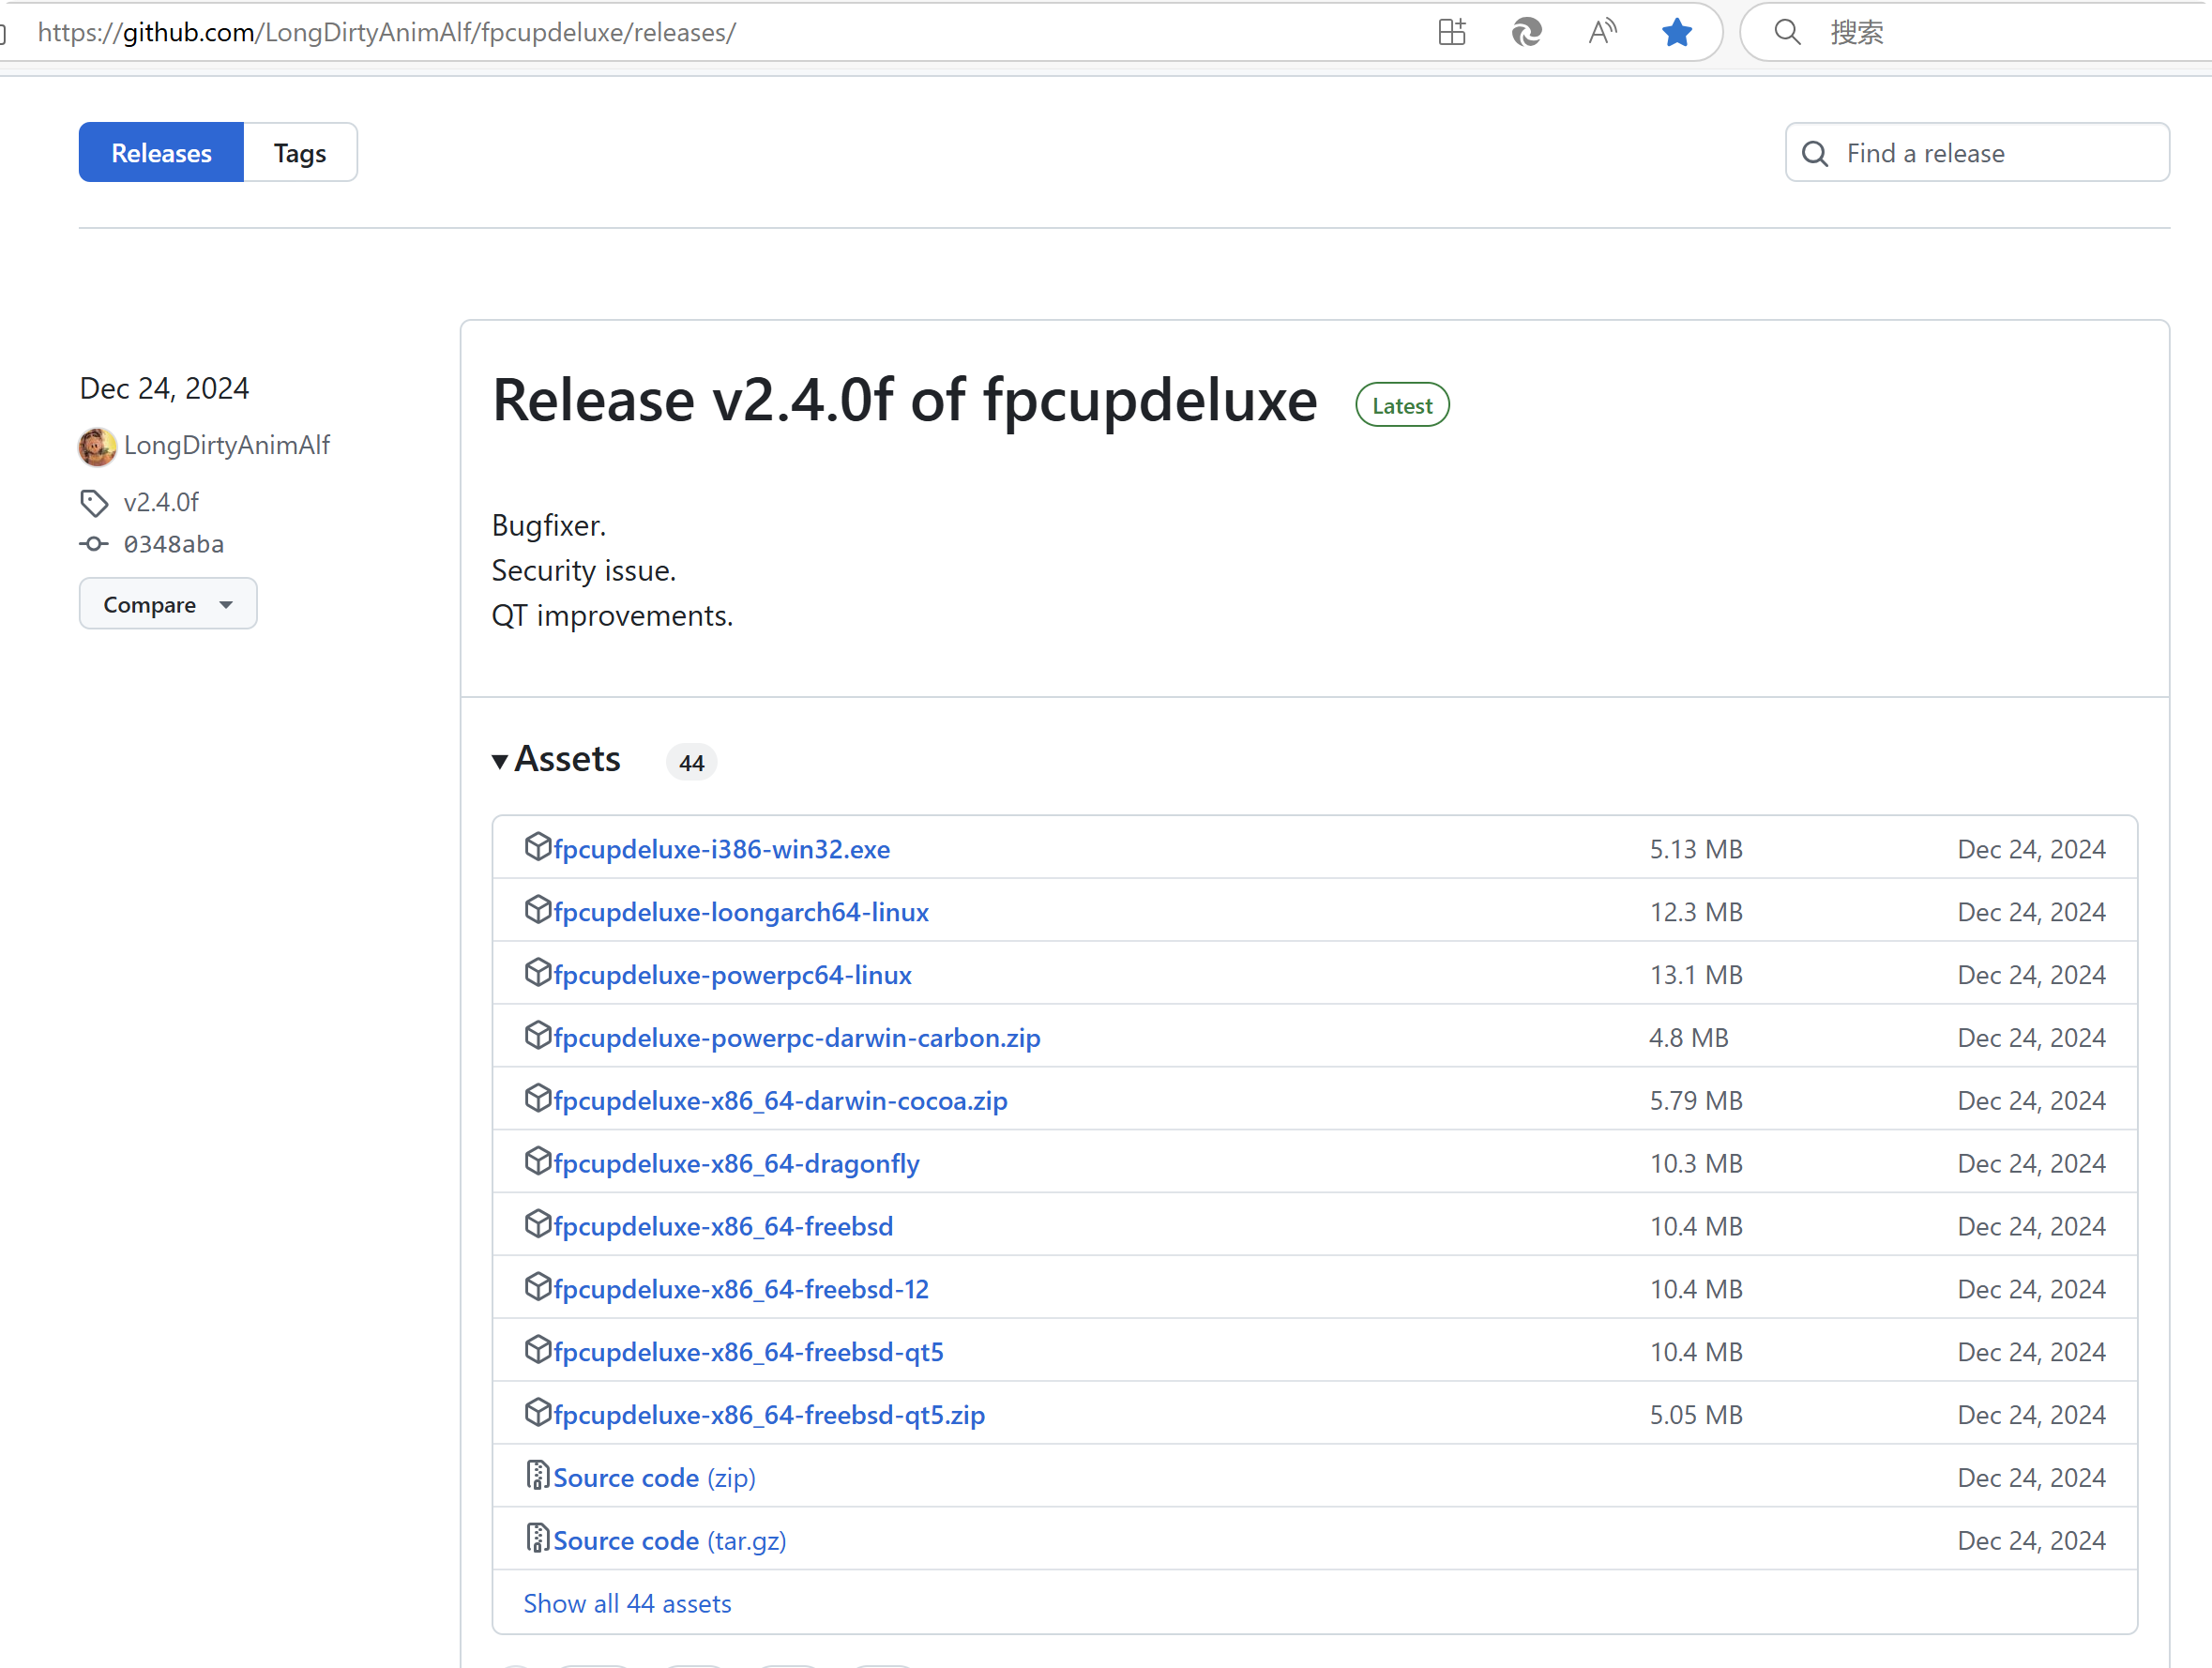Open the Compare dropdown
The width and height of the screenshot is (2212, 1668).
[x=168, y=604]
